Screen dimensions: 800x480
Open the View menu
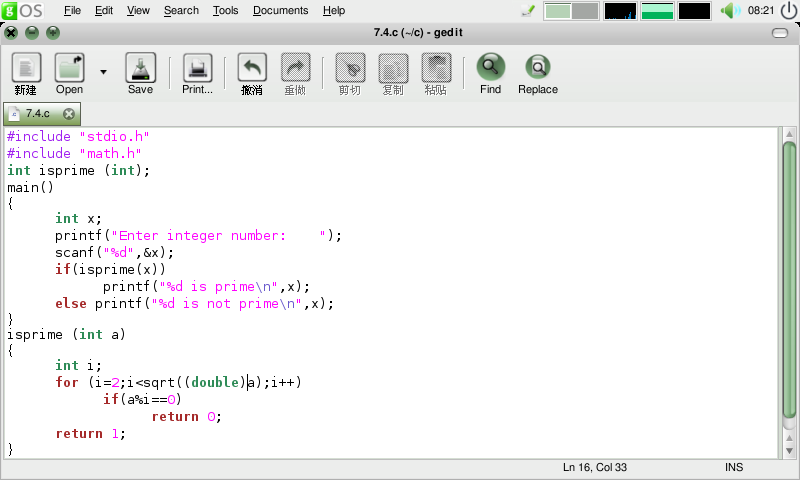click(138, 10)
